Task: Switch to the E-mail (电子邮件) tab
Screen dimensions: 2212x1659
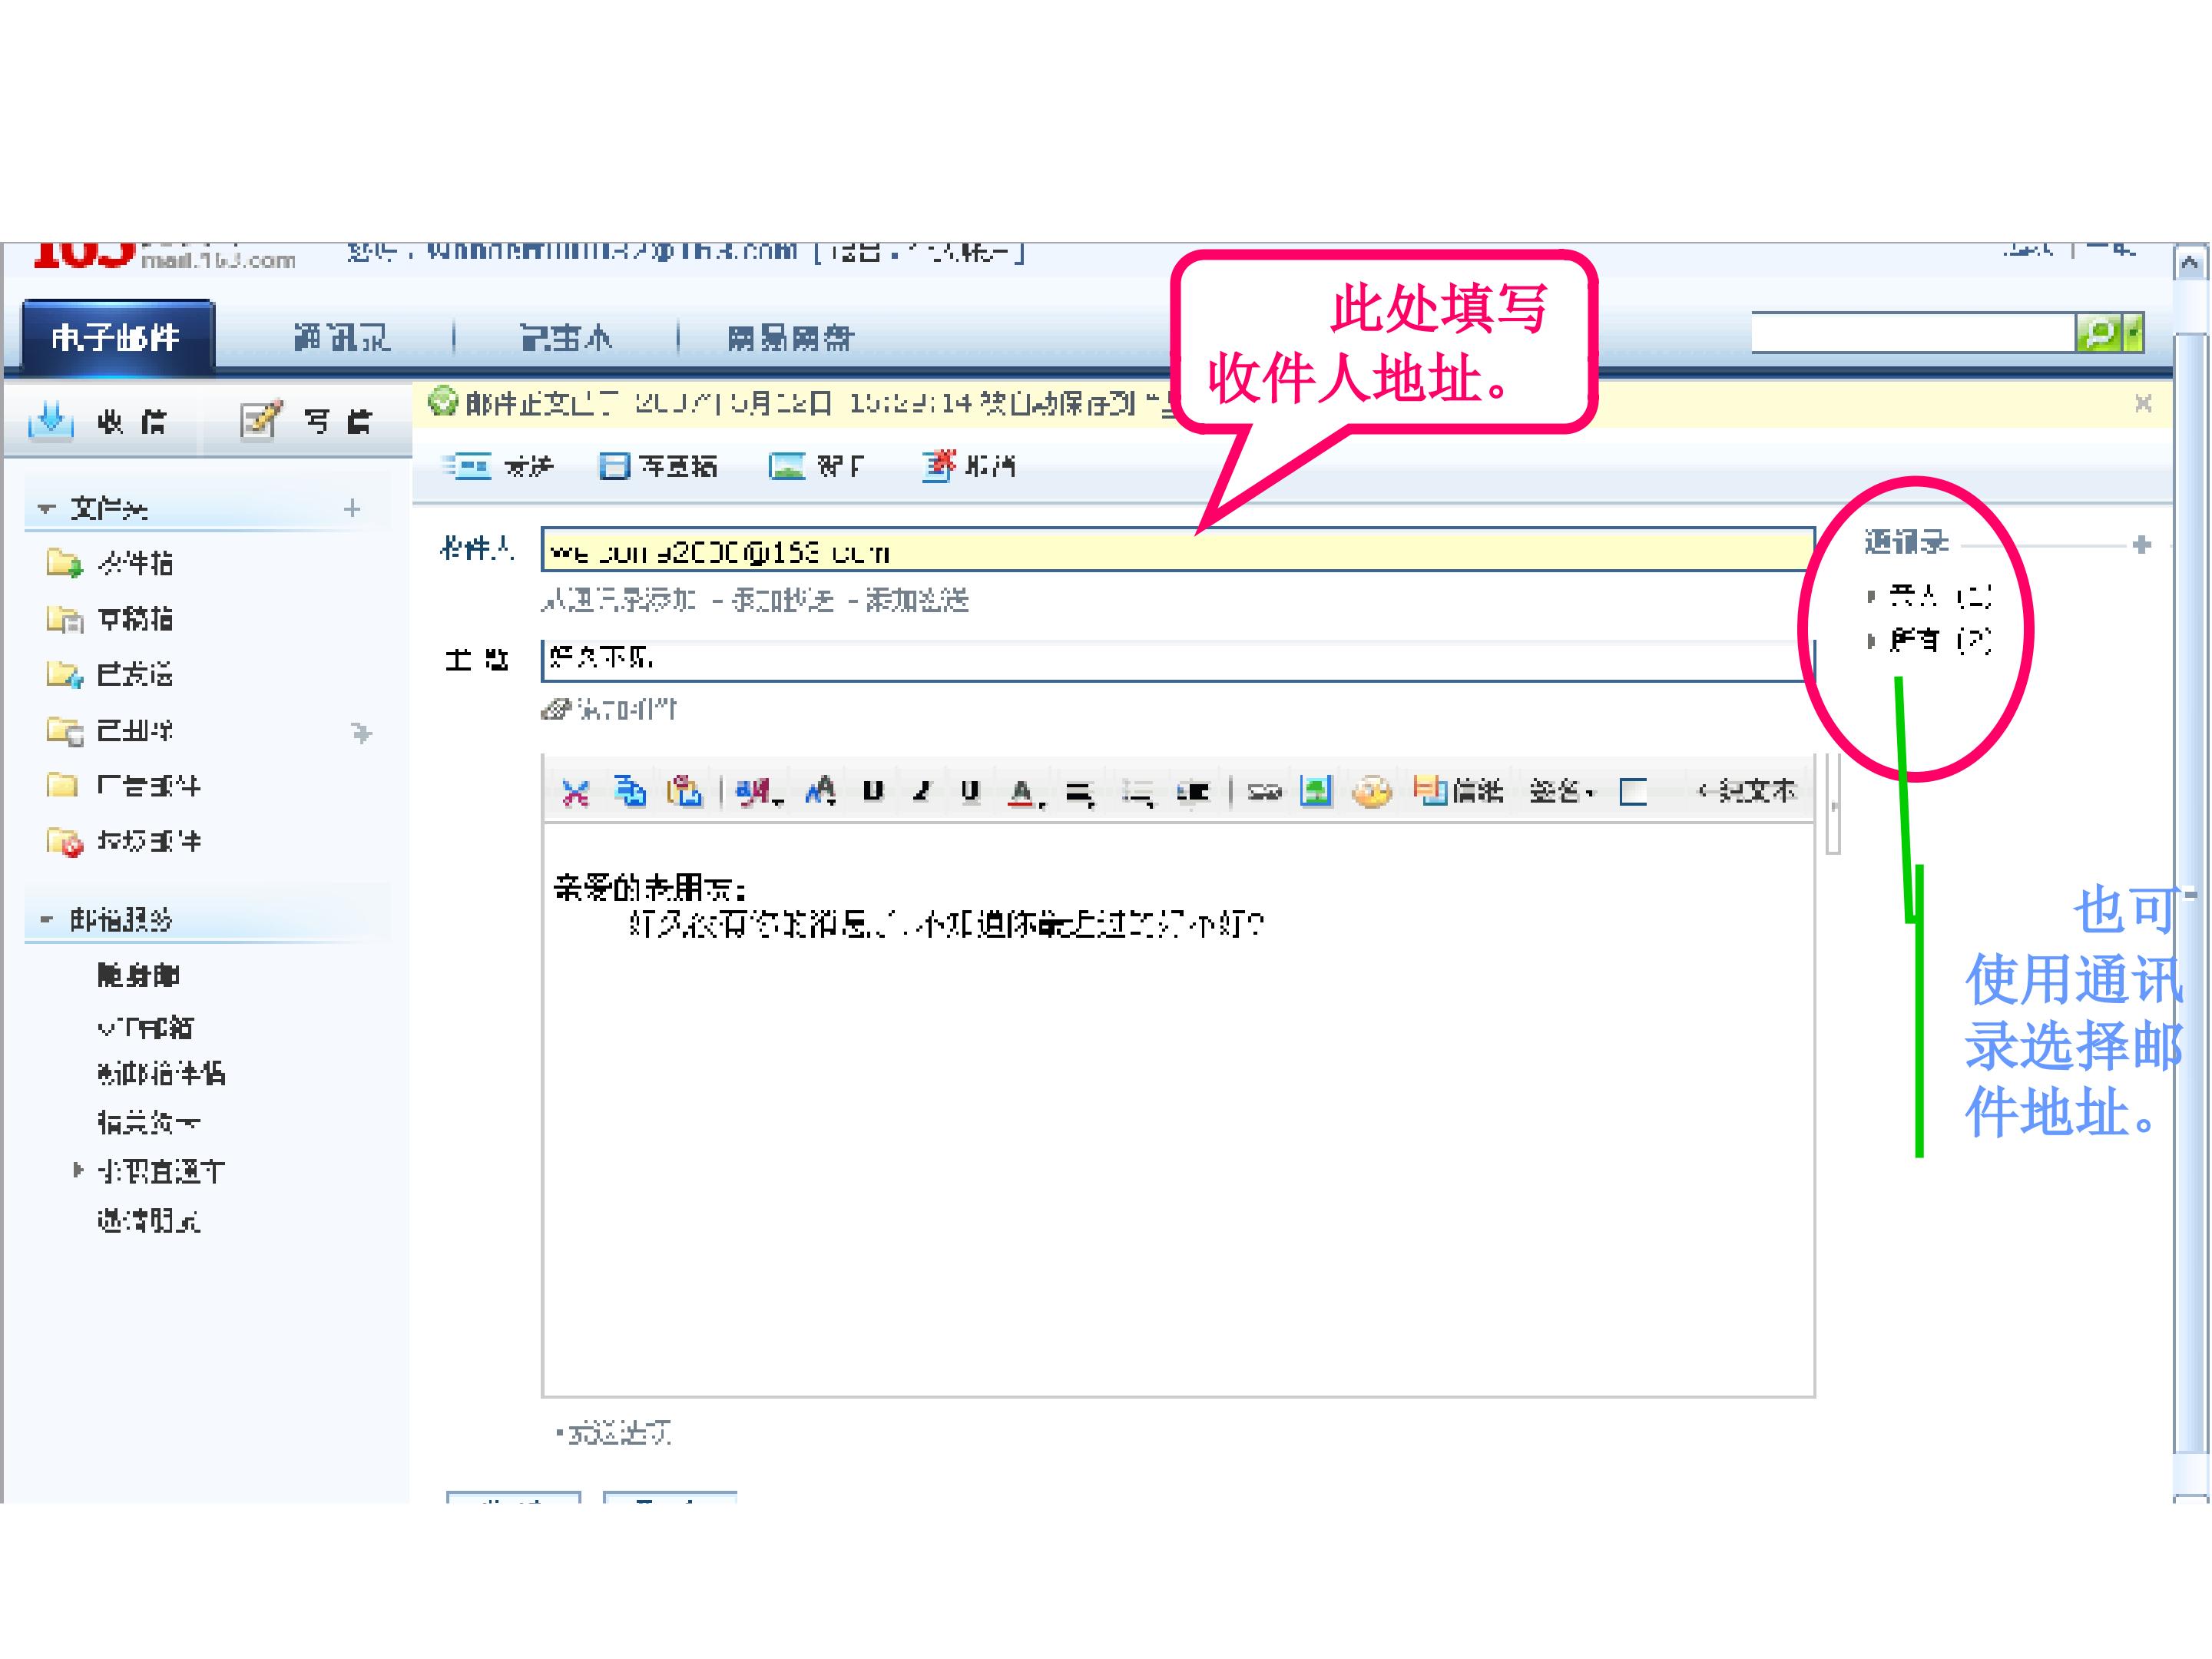Action: 117,337
